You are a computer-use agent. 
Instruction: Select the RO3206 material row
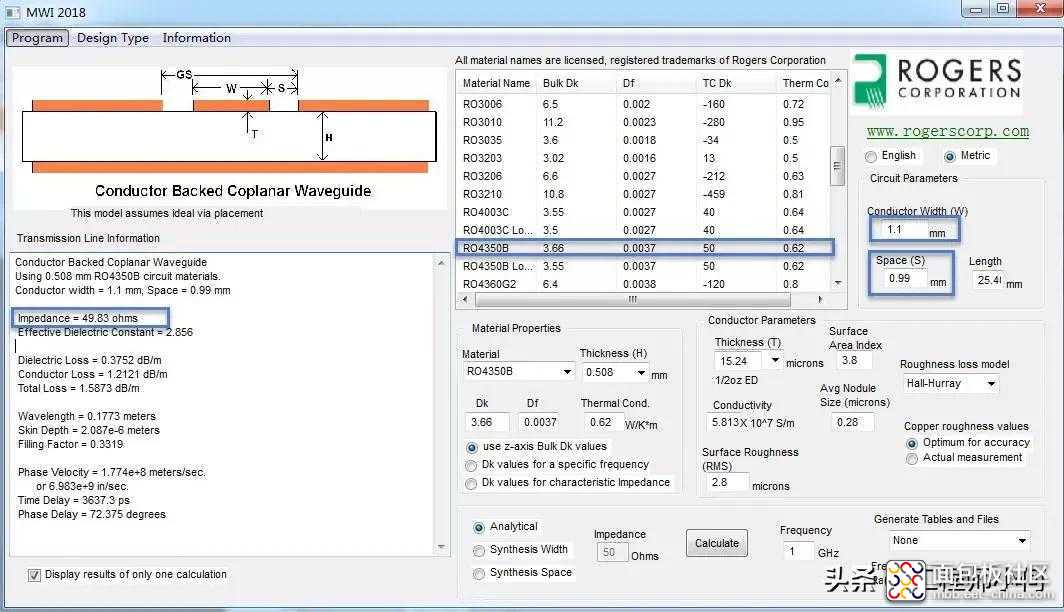(x=643, y=176)
